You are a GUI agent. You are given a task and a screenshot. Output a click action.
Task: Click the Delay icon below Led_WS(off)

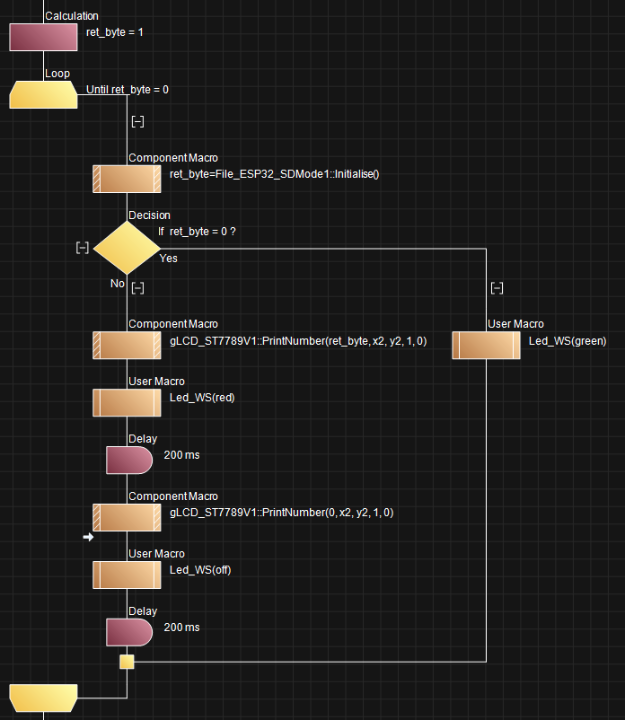point(128,632)
